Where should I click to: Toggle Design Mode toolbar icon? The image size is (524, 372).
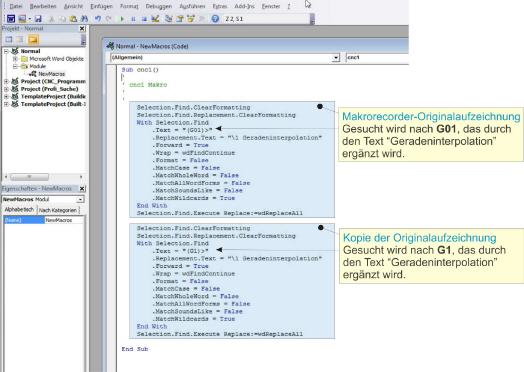pyautogui.click(x=155, y=19)
